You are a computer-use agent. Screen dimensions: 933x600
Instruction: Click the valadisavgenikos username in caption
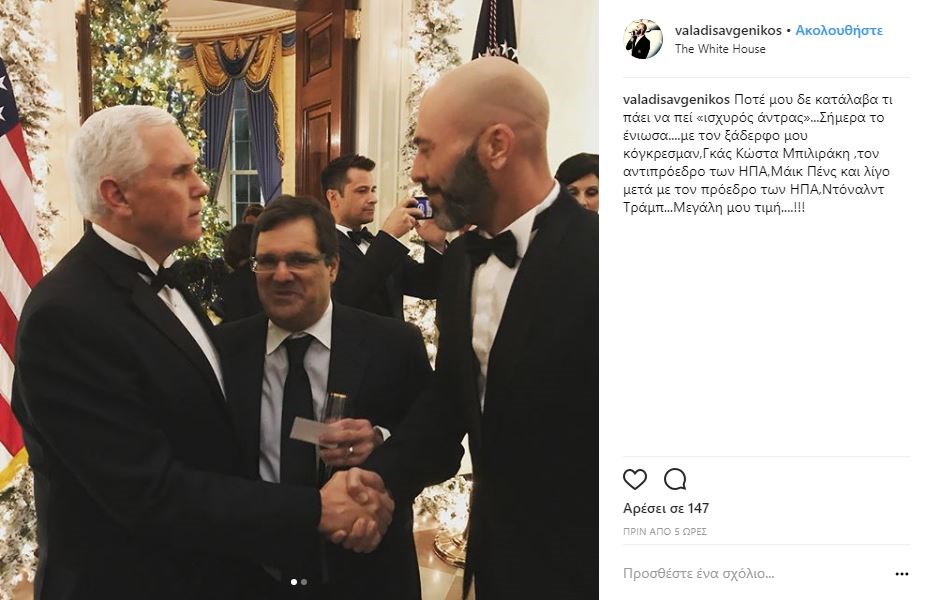(676, 99)
